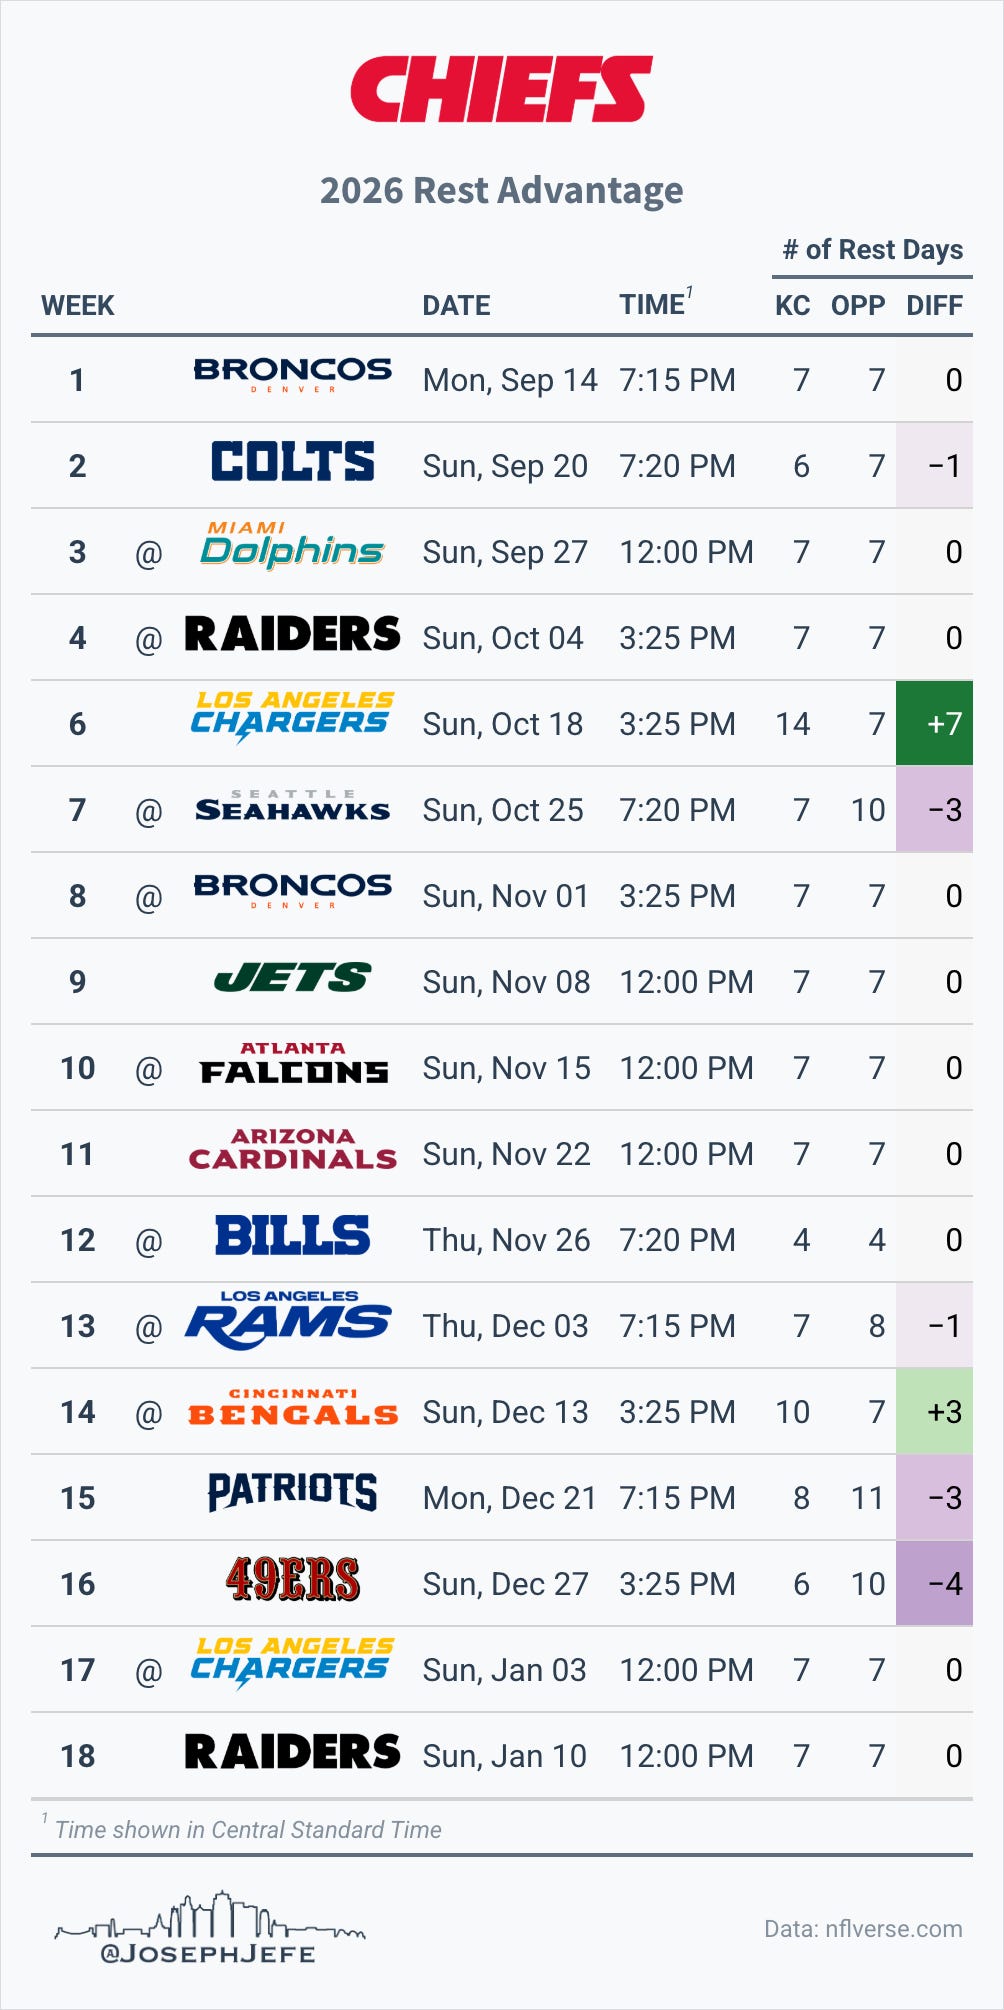Click the Atlanta Falcons logo

coord(293,1063)
